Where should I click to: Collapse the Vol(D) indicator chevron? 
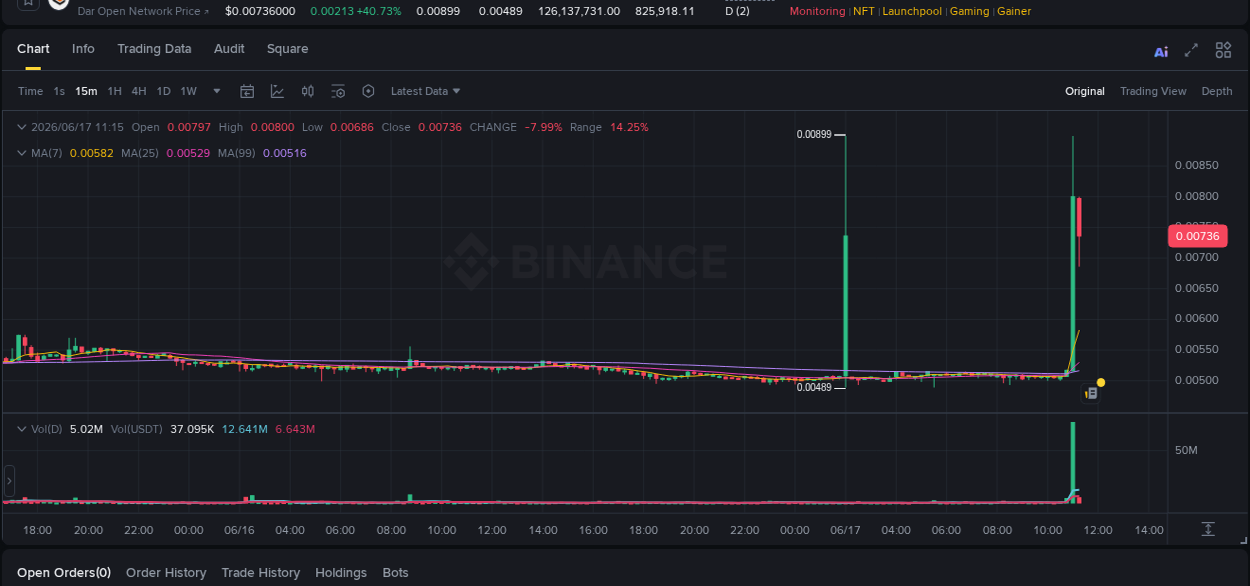pyautogui.click(x=22, y=429)
